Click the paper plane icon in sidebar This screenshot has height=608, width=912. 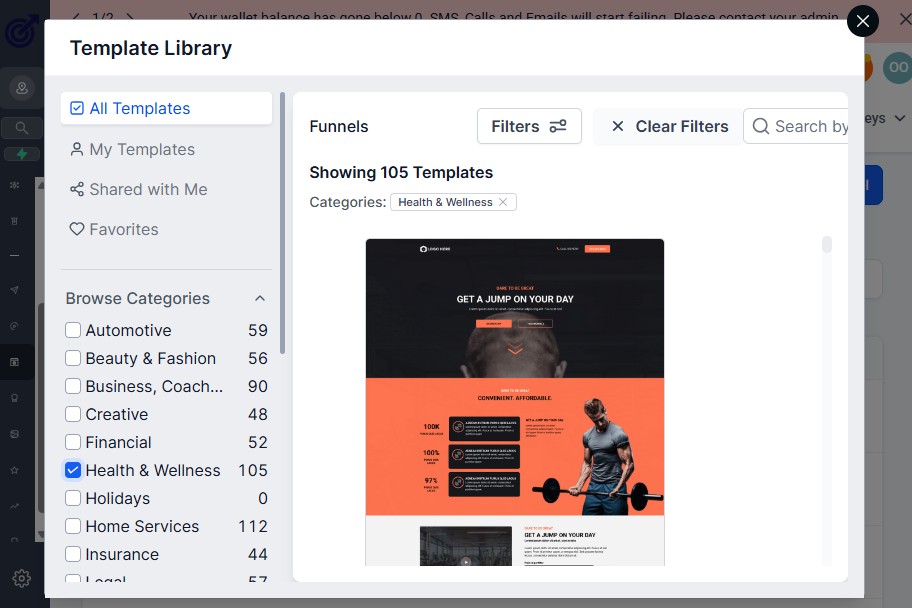pyautogui.click(x=15, y=290)
